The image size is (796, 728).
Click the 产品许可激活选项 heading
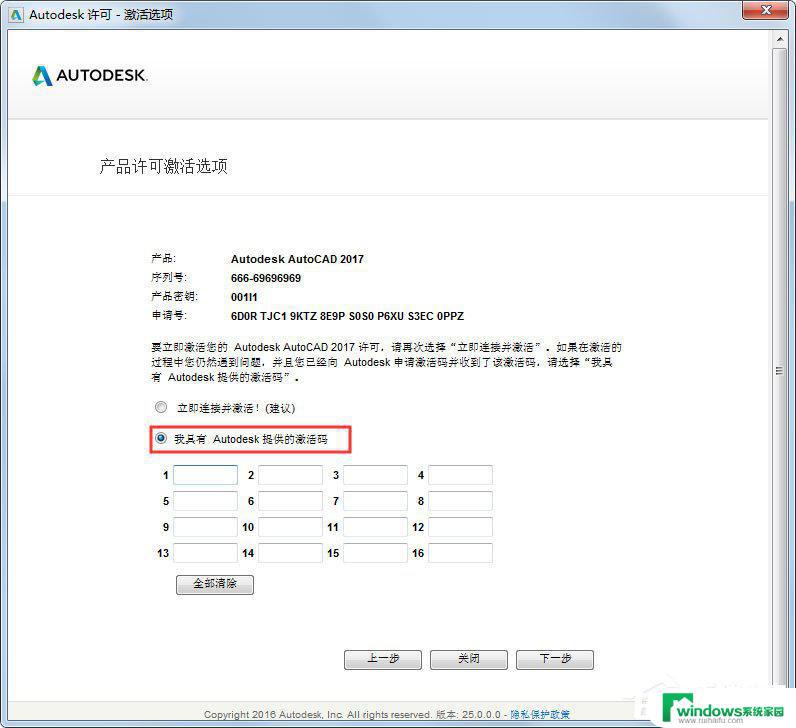tap(163, 167)
